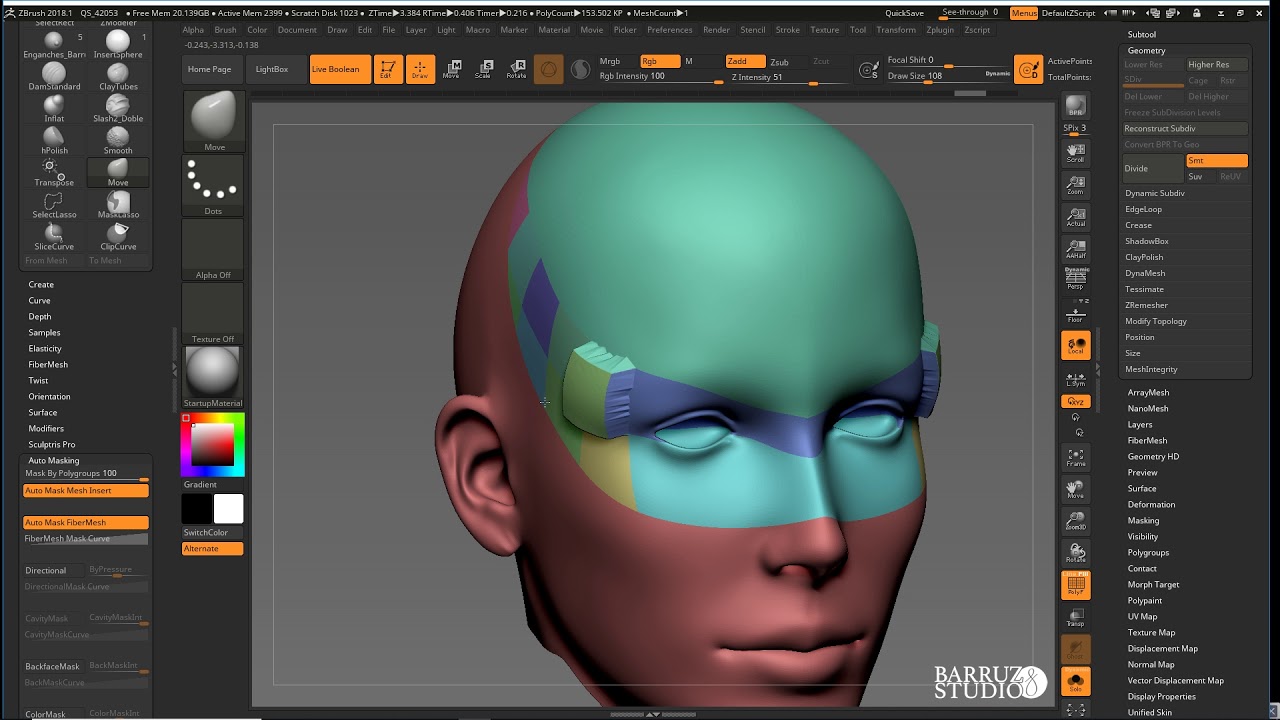Select the ClayTubes brush
This screenshot has width=1280, height=720.
click(118, 77)
